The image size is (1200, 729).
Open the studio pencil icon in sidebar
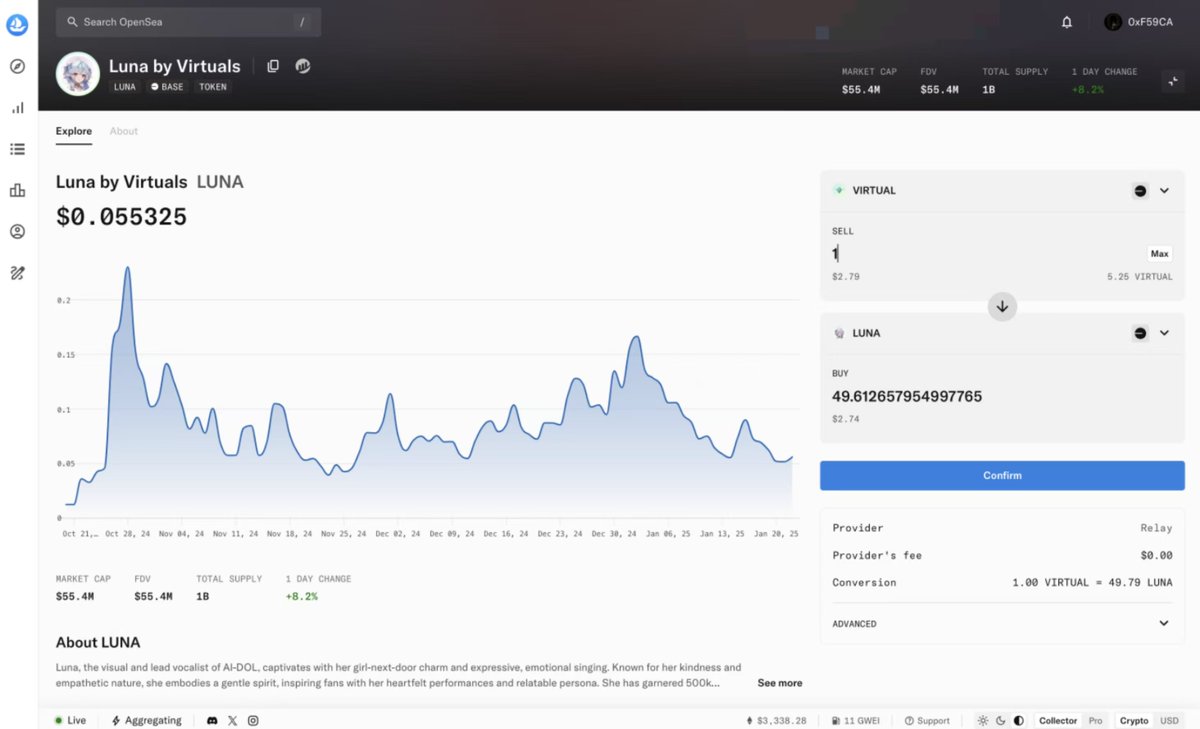point(17,272)
